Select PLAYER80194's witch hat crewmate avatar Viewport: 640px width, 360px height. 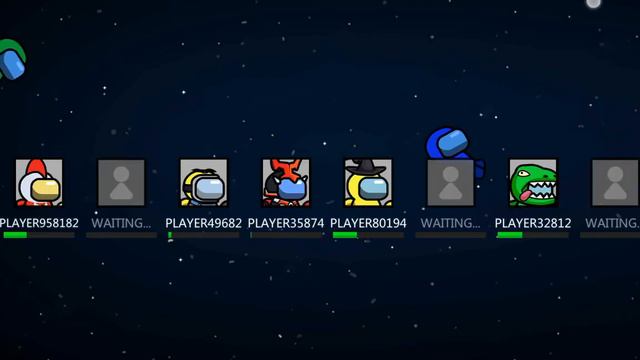click(x=368, y=182)
